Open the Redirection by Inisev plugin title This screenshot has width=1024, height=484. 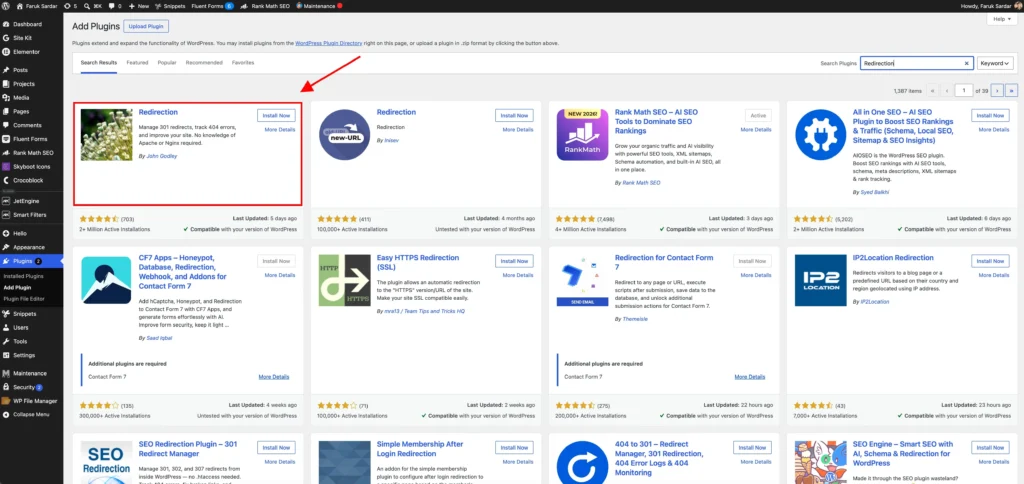[x=396, y=112]
